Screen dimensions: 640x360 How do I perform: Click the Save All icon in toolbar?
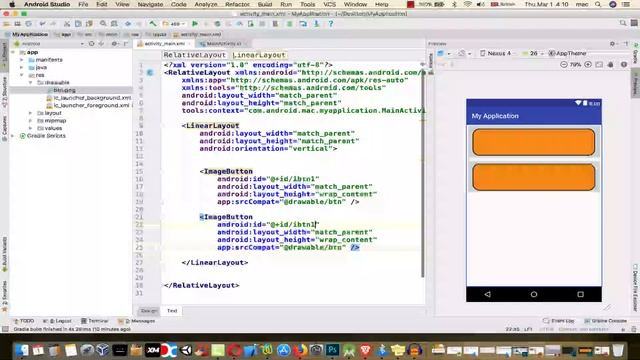(18, 24)
